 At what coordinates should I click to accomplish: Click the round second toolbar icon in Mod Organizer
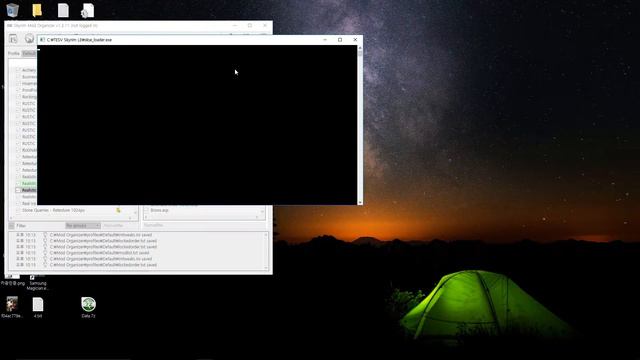coord(29,38)
